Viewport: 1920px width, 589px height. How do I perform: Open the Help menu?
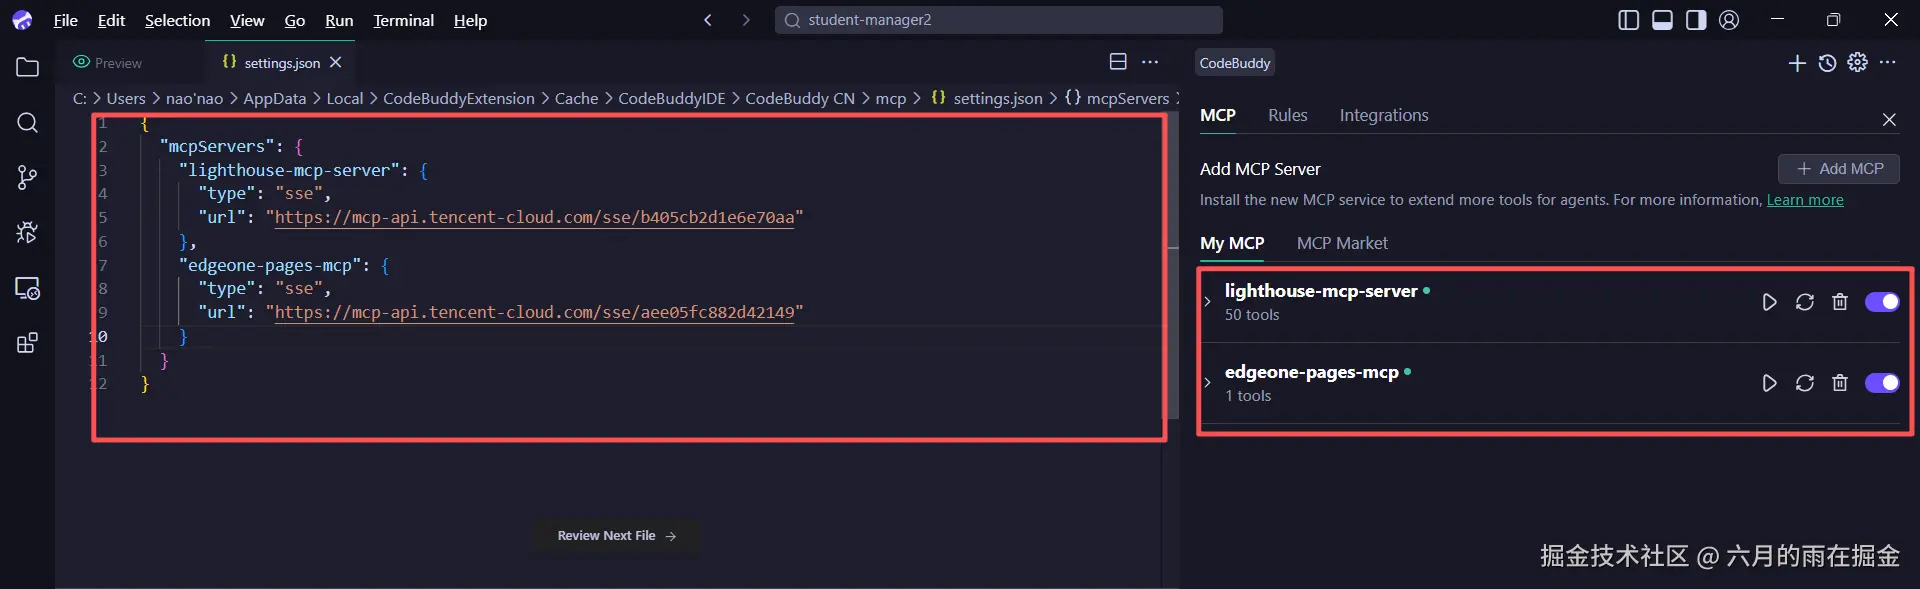click(x=470, y=20)
